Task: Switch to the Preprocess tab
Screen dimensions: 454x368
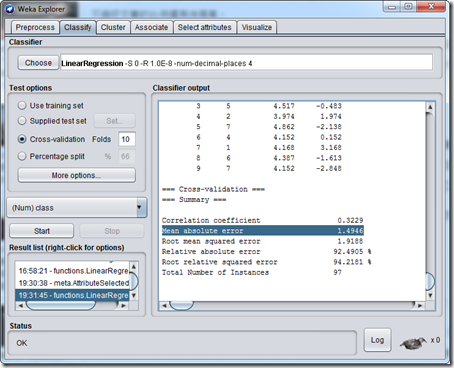Action: [x=35, y=27]
